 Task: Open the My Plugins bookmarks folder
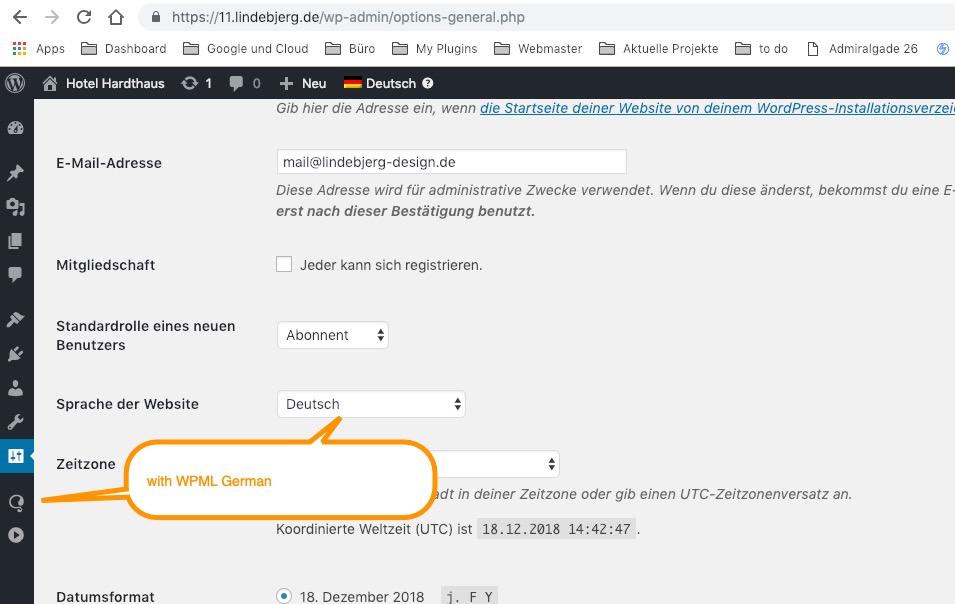pos(435,49)
